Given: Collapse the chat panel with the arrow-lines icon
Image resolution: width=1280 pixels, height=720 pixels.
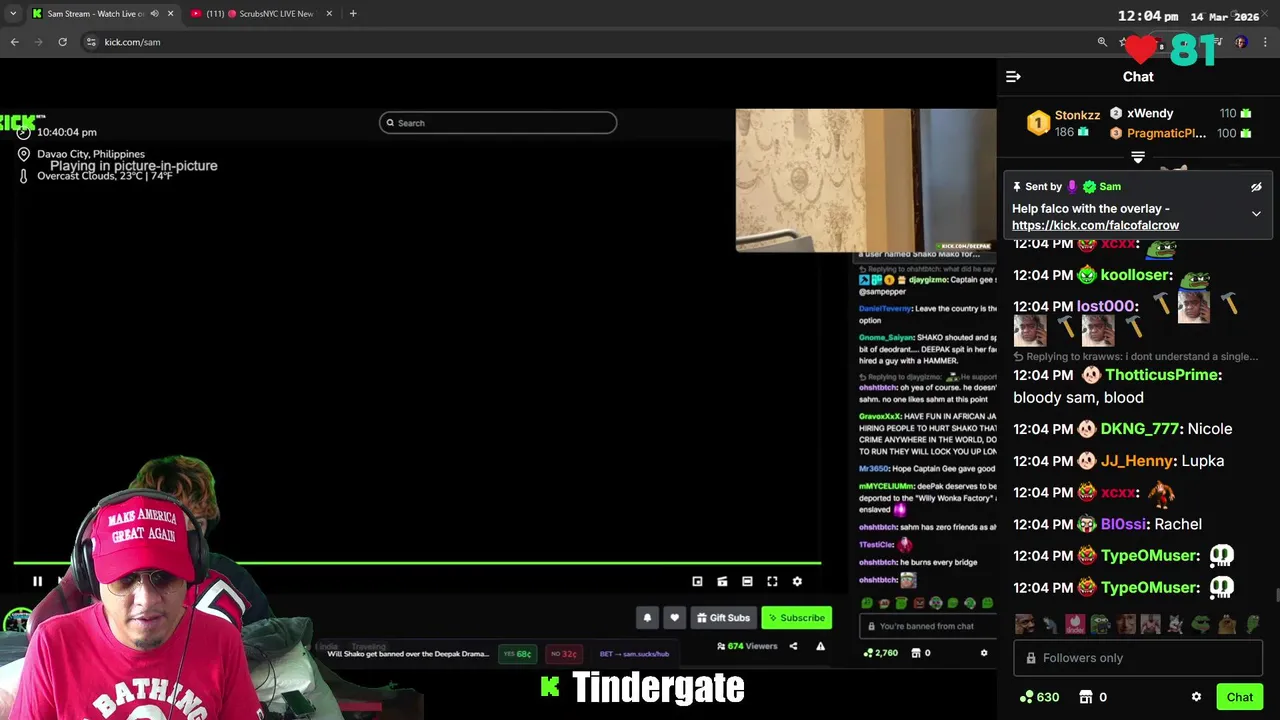Looking at the screenshot, I should pyautogui.click(x=1013, y=76).
